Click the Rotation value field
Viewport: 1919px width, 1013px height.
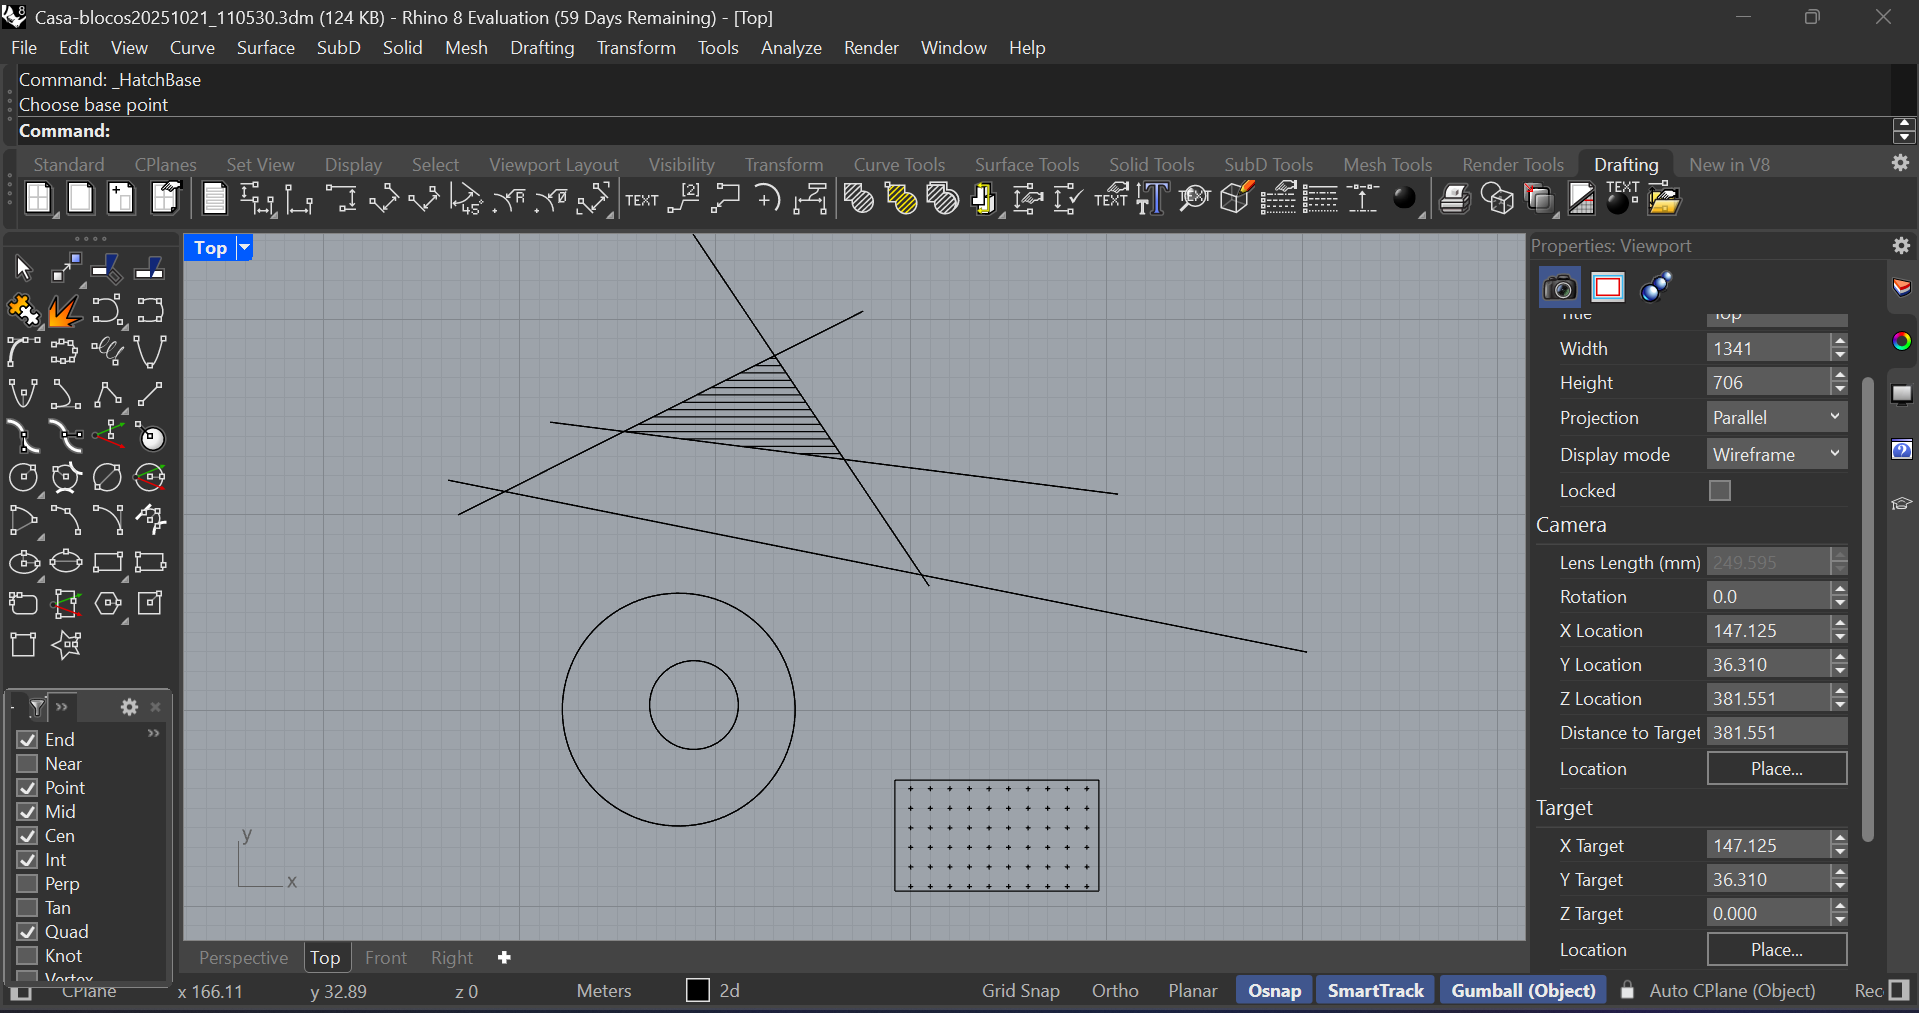pyautogui.click(x=1767, y=597)
